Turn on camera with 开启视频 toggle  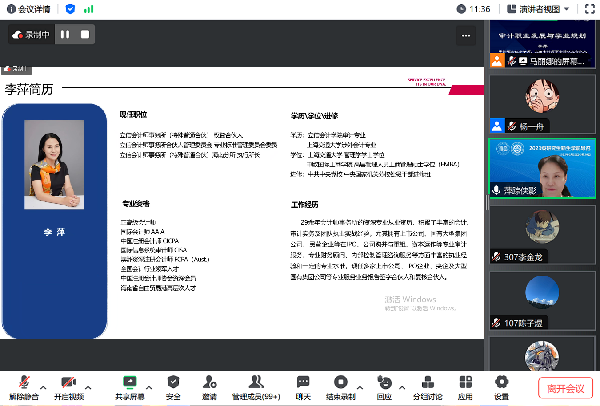click(69, 384)
